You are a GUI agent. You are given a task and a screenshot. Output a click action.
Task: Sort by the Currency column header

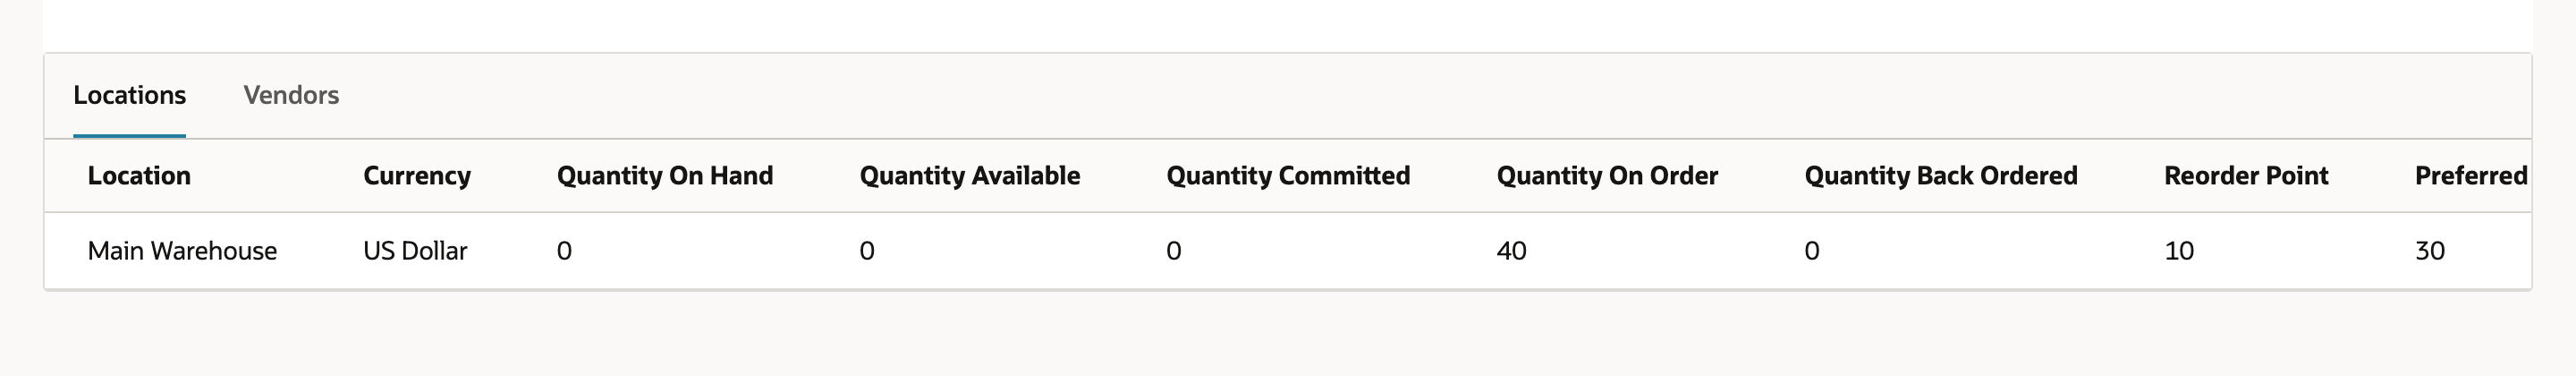coord(417,176)
